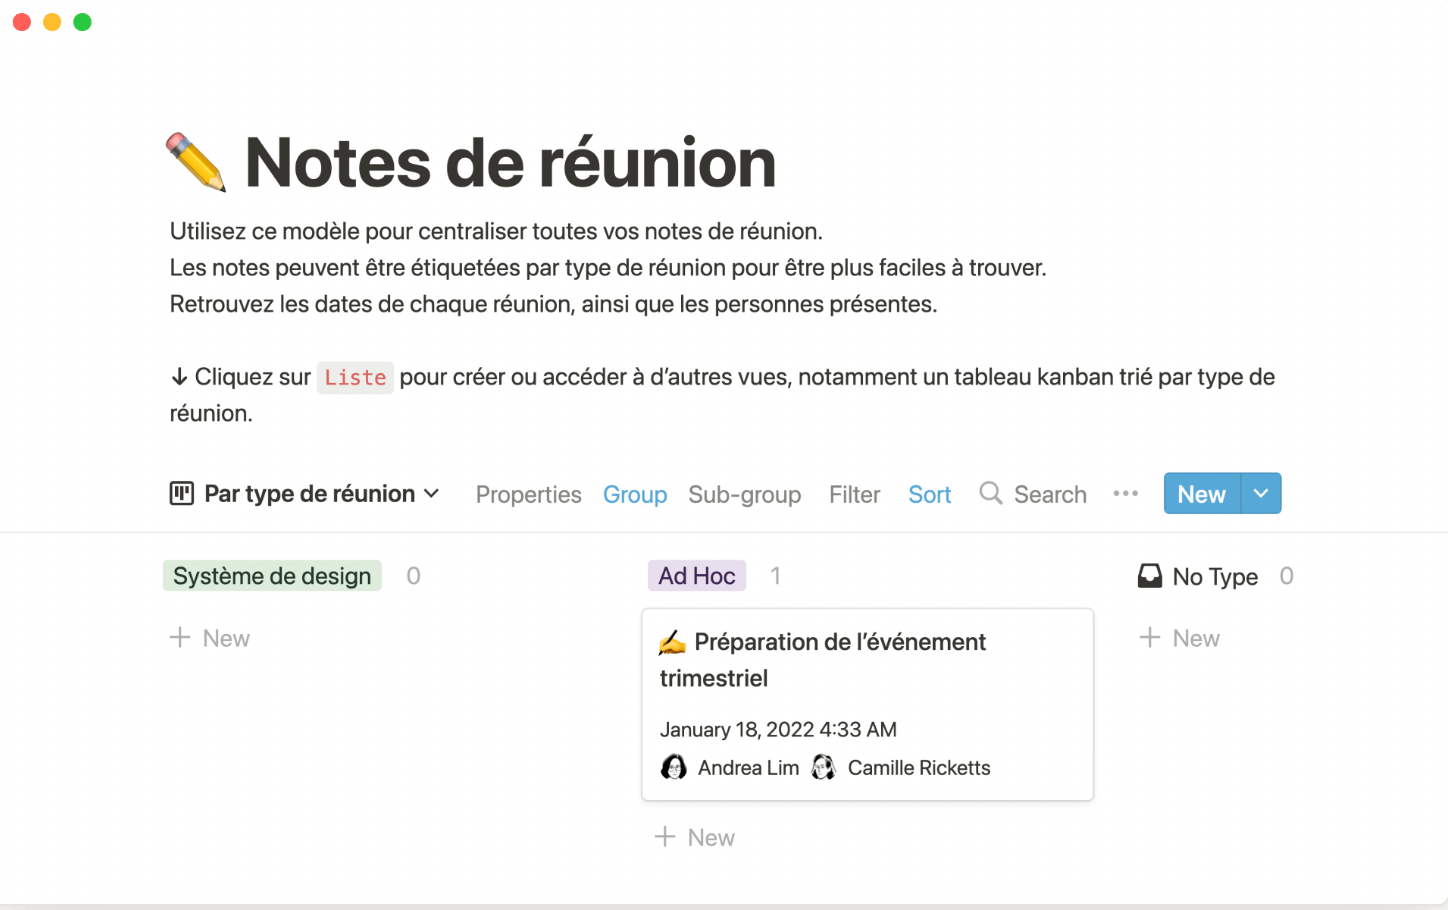Open the Sort settings

[x=929, y=494]
